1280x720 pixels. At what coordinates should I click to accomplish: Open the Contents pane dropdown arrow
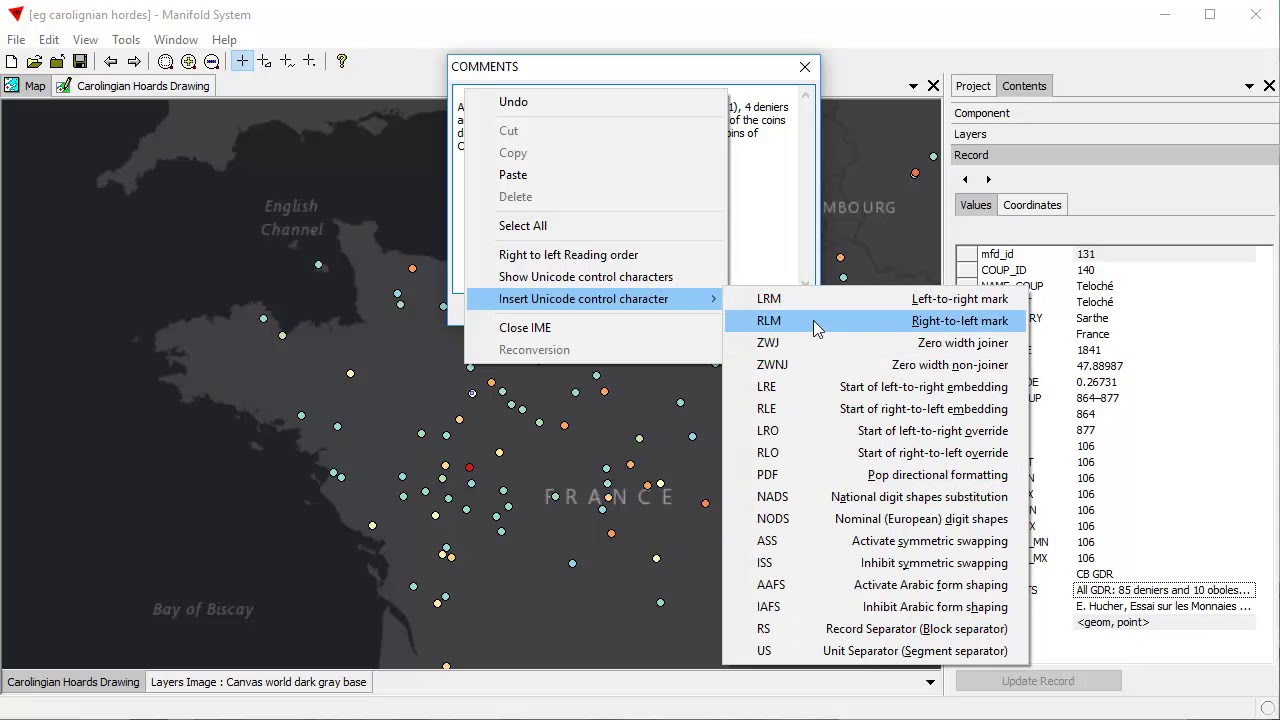point(1249,86)
